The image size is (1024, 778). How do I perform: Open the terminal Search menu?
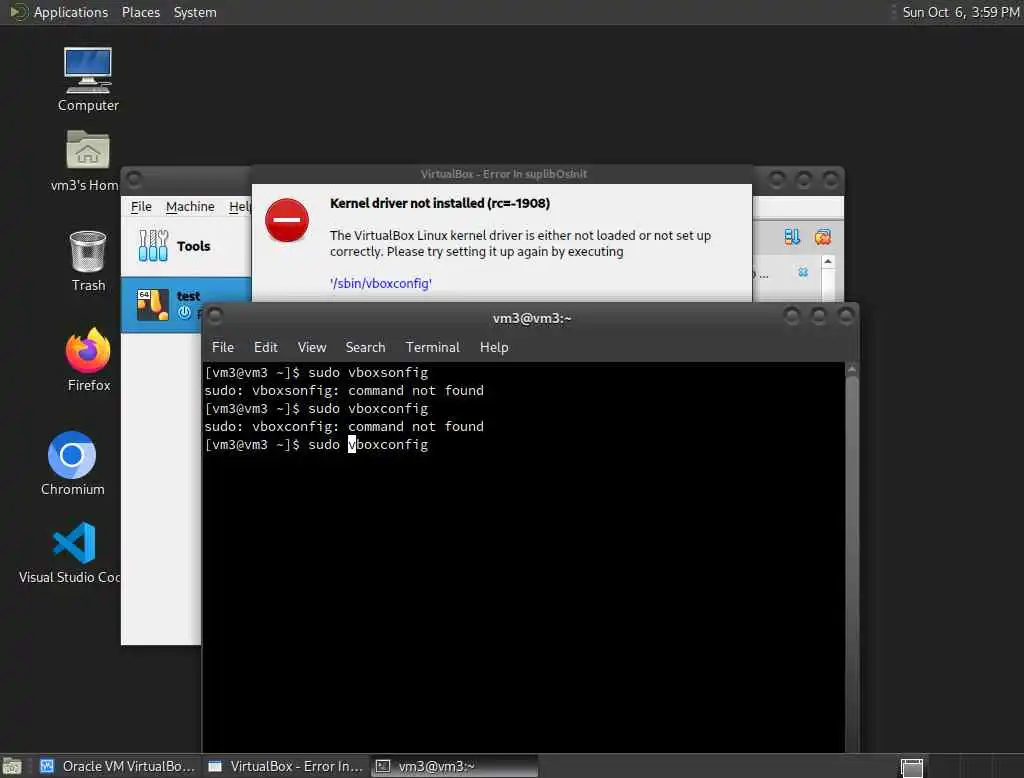(365, 348)
